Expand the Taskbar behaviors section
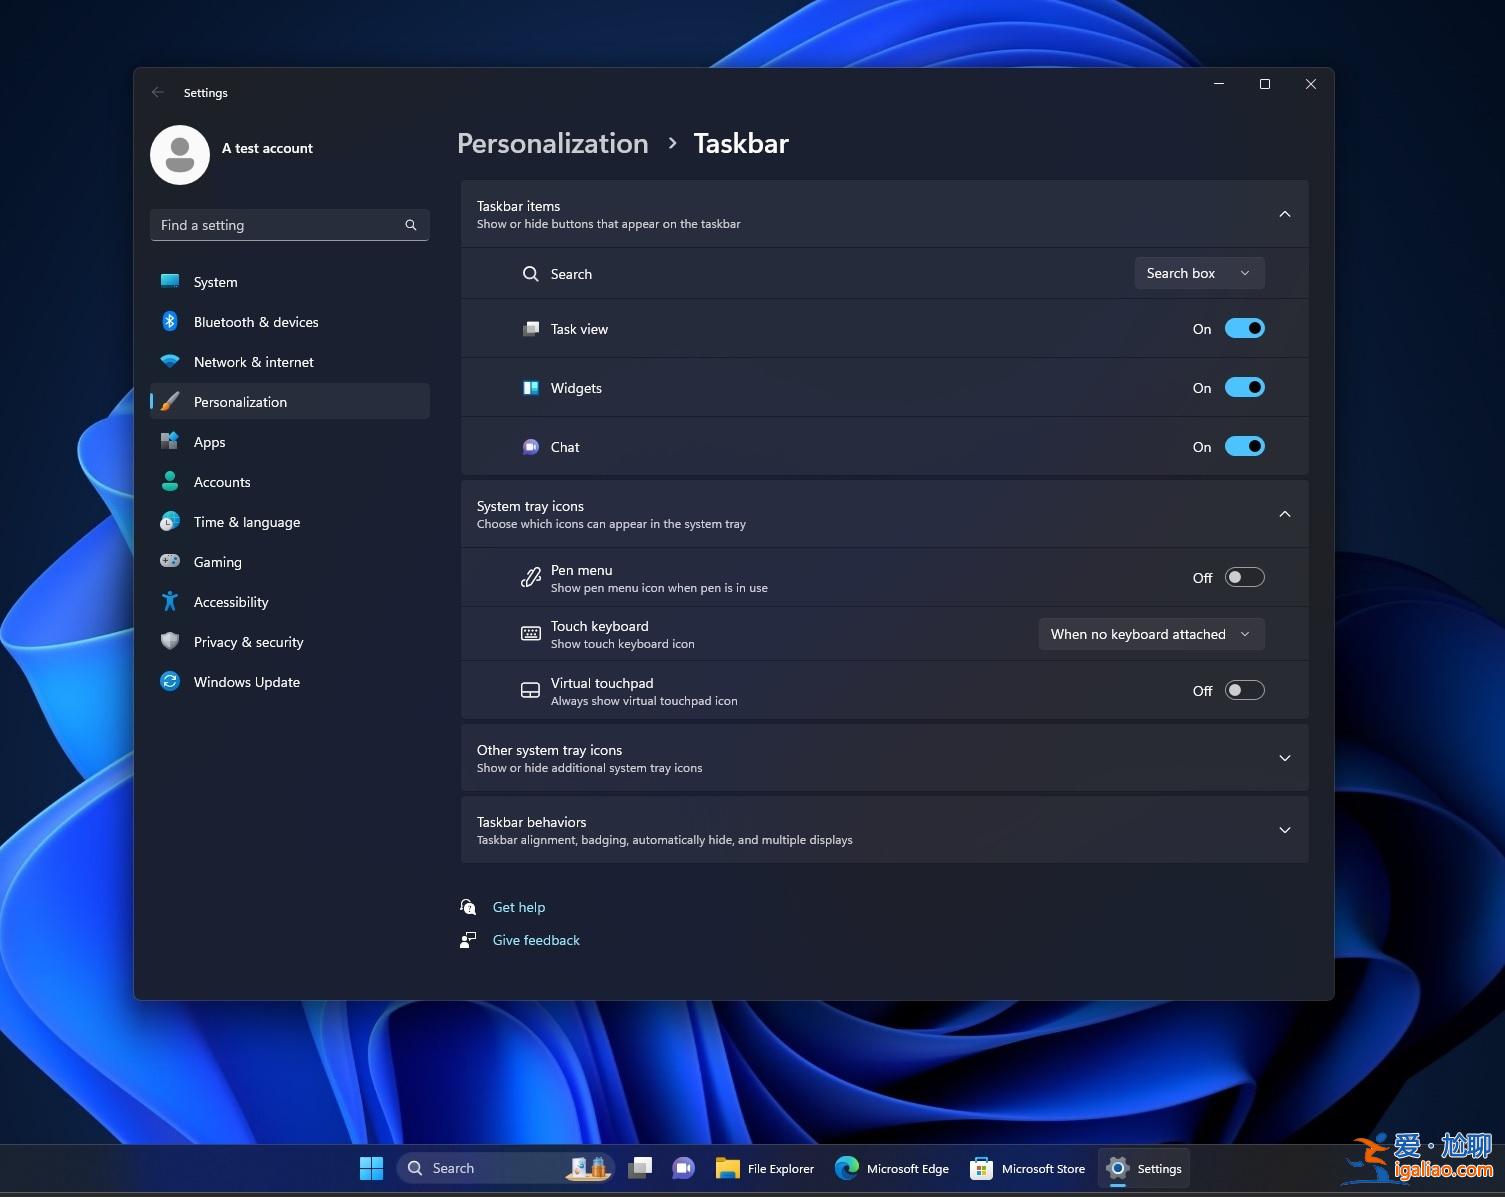Viewport: 1505px width, 1197px height. pos(1284,829)
